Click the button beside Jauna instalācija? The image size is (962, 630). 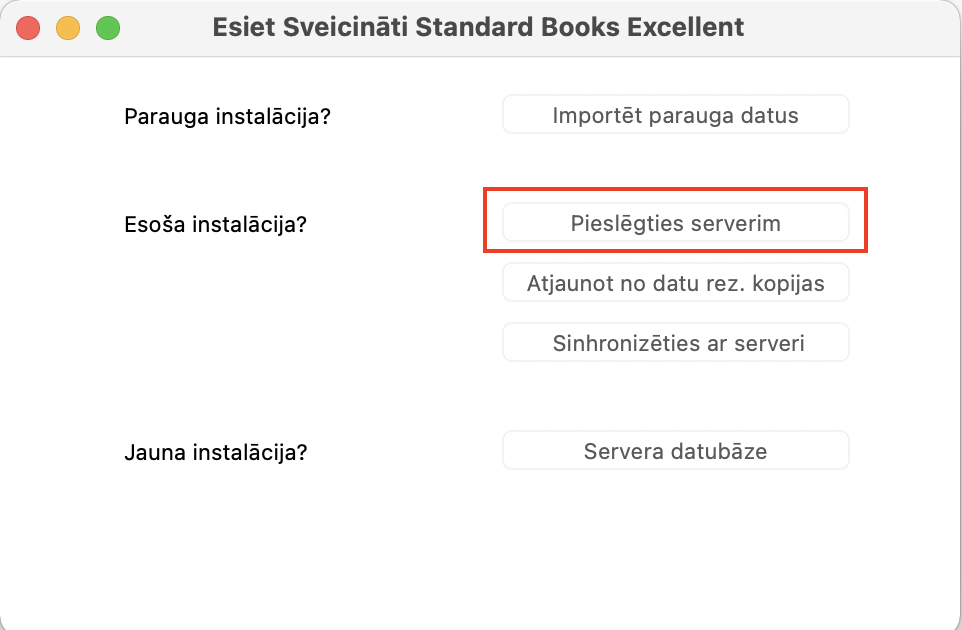[675, 451]
